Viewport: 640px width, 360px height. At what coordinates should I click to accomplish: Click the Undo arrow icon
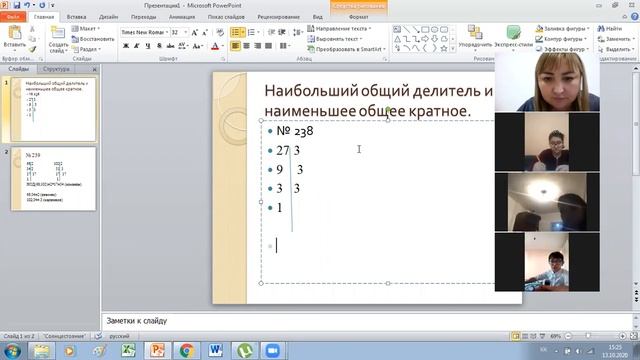pos(27,5)
